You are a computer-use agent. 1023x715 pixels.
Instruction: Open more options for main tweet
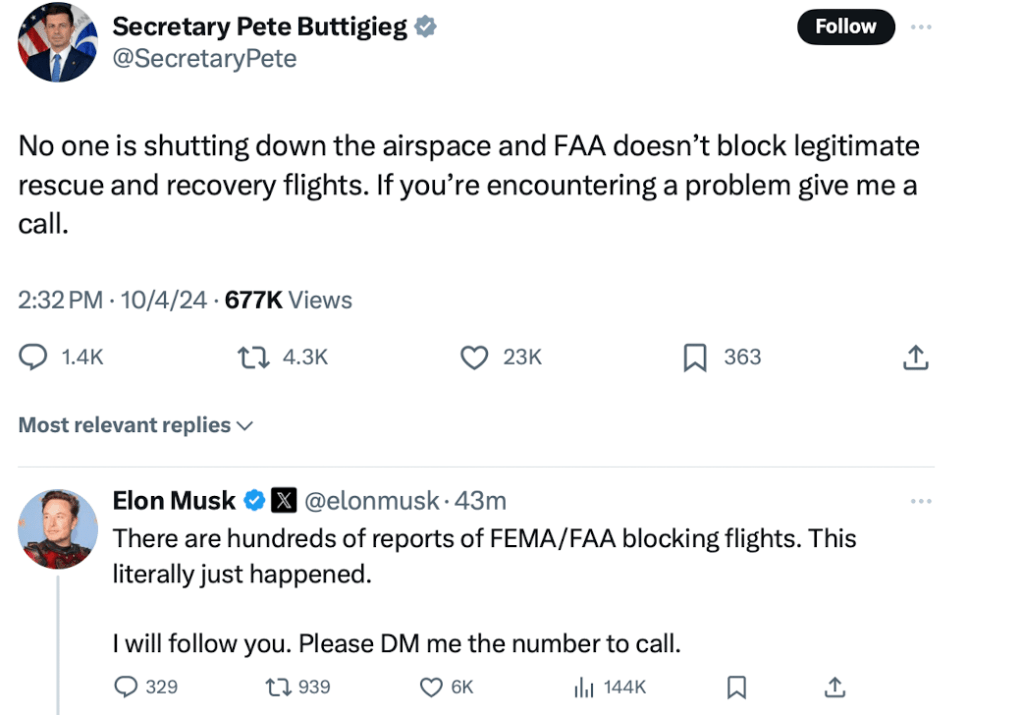tap(921, 27)
